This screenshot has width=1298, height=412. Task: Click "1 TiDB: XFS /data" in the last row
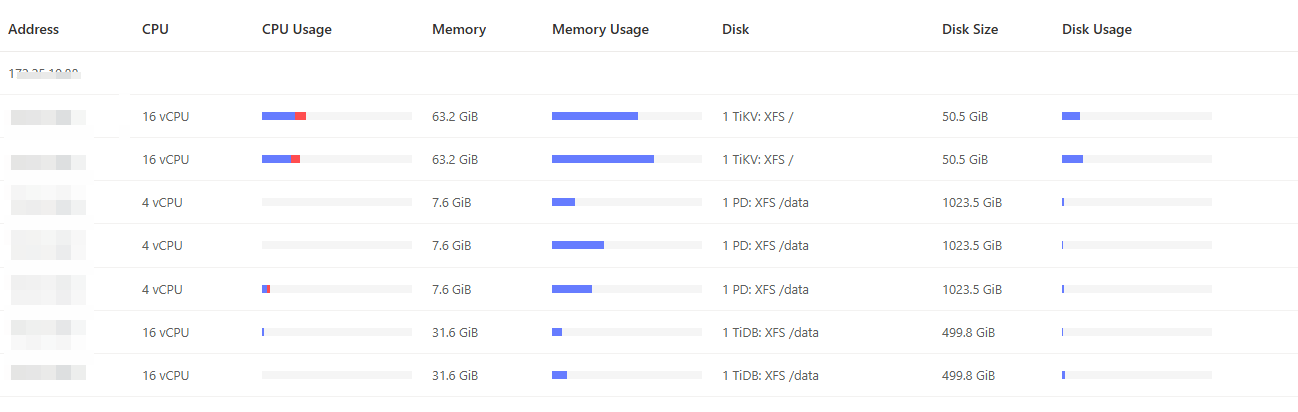(x=770, y=376)
